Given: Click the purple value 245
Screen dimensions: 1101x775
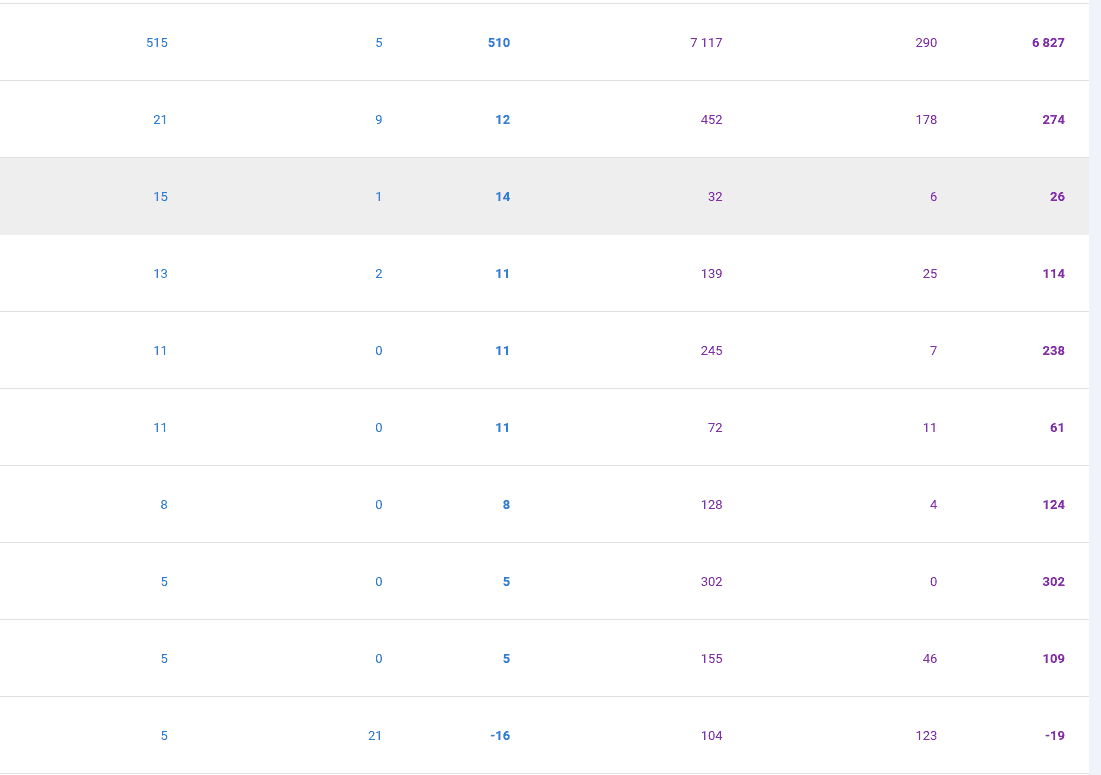Looking at the screenshot, I should click(x=711, y=351).
